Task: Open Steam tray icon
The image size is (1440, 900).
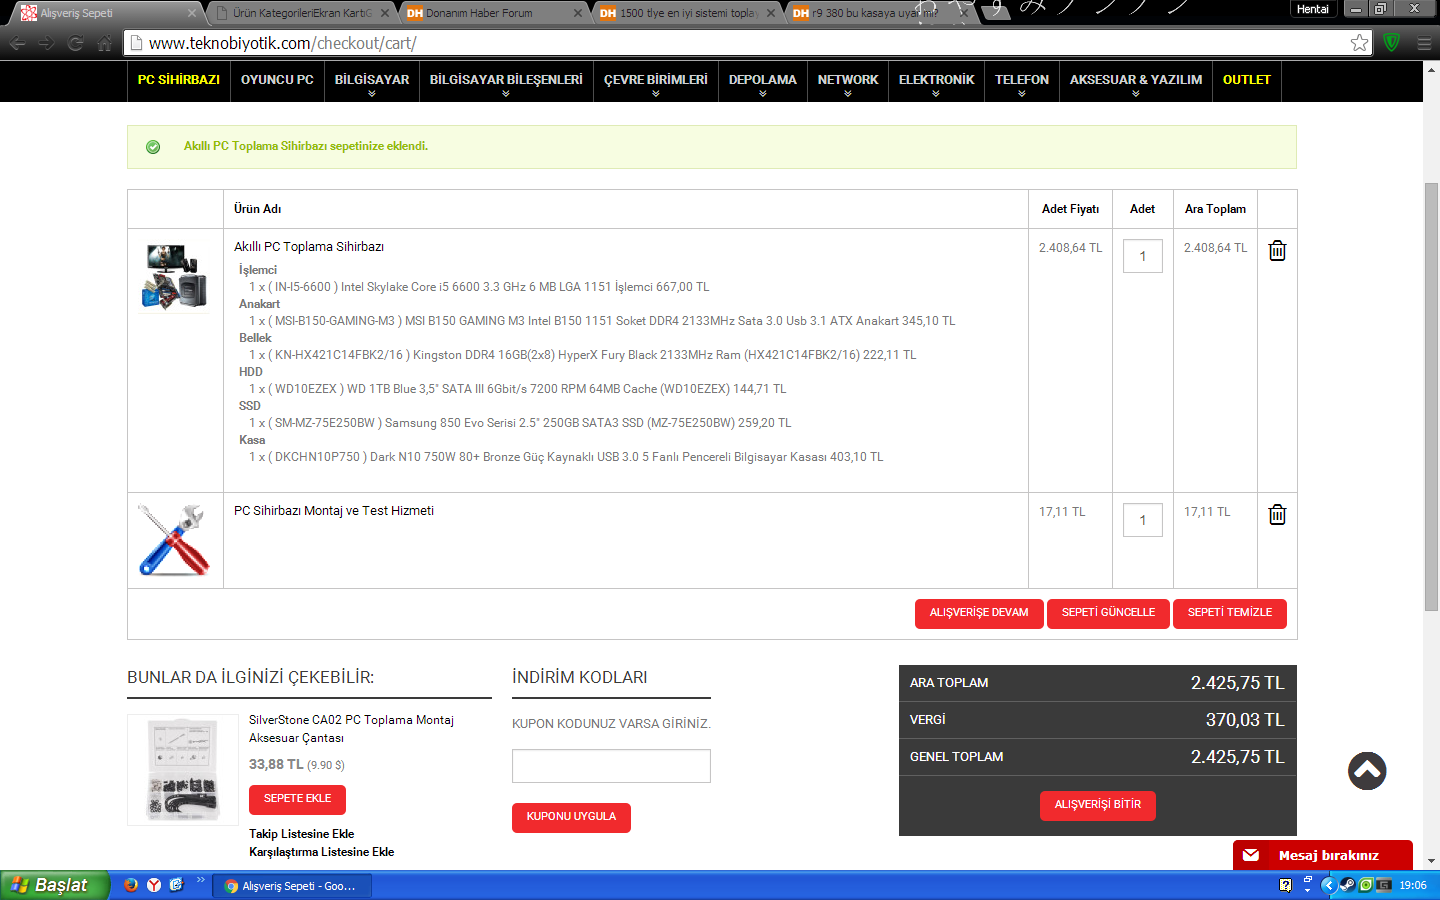Action: [x=1347, y=885]
